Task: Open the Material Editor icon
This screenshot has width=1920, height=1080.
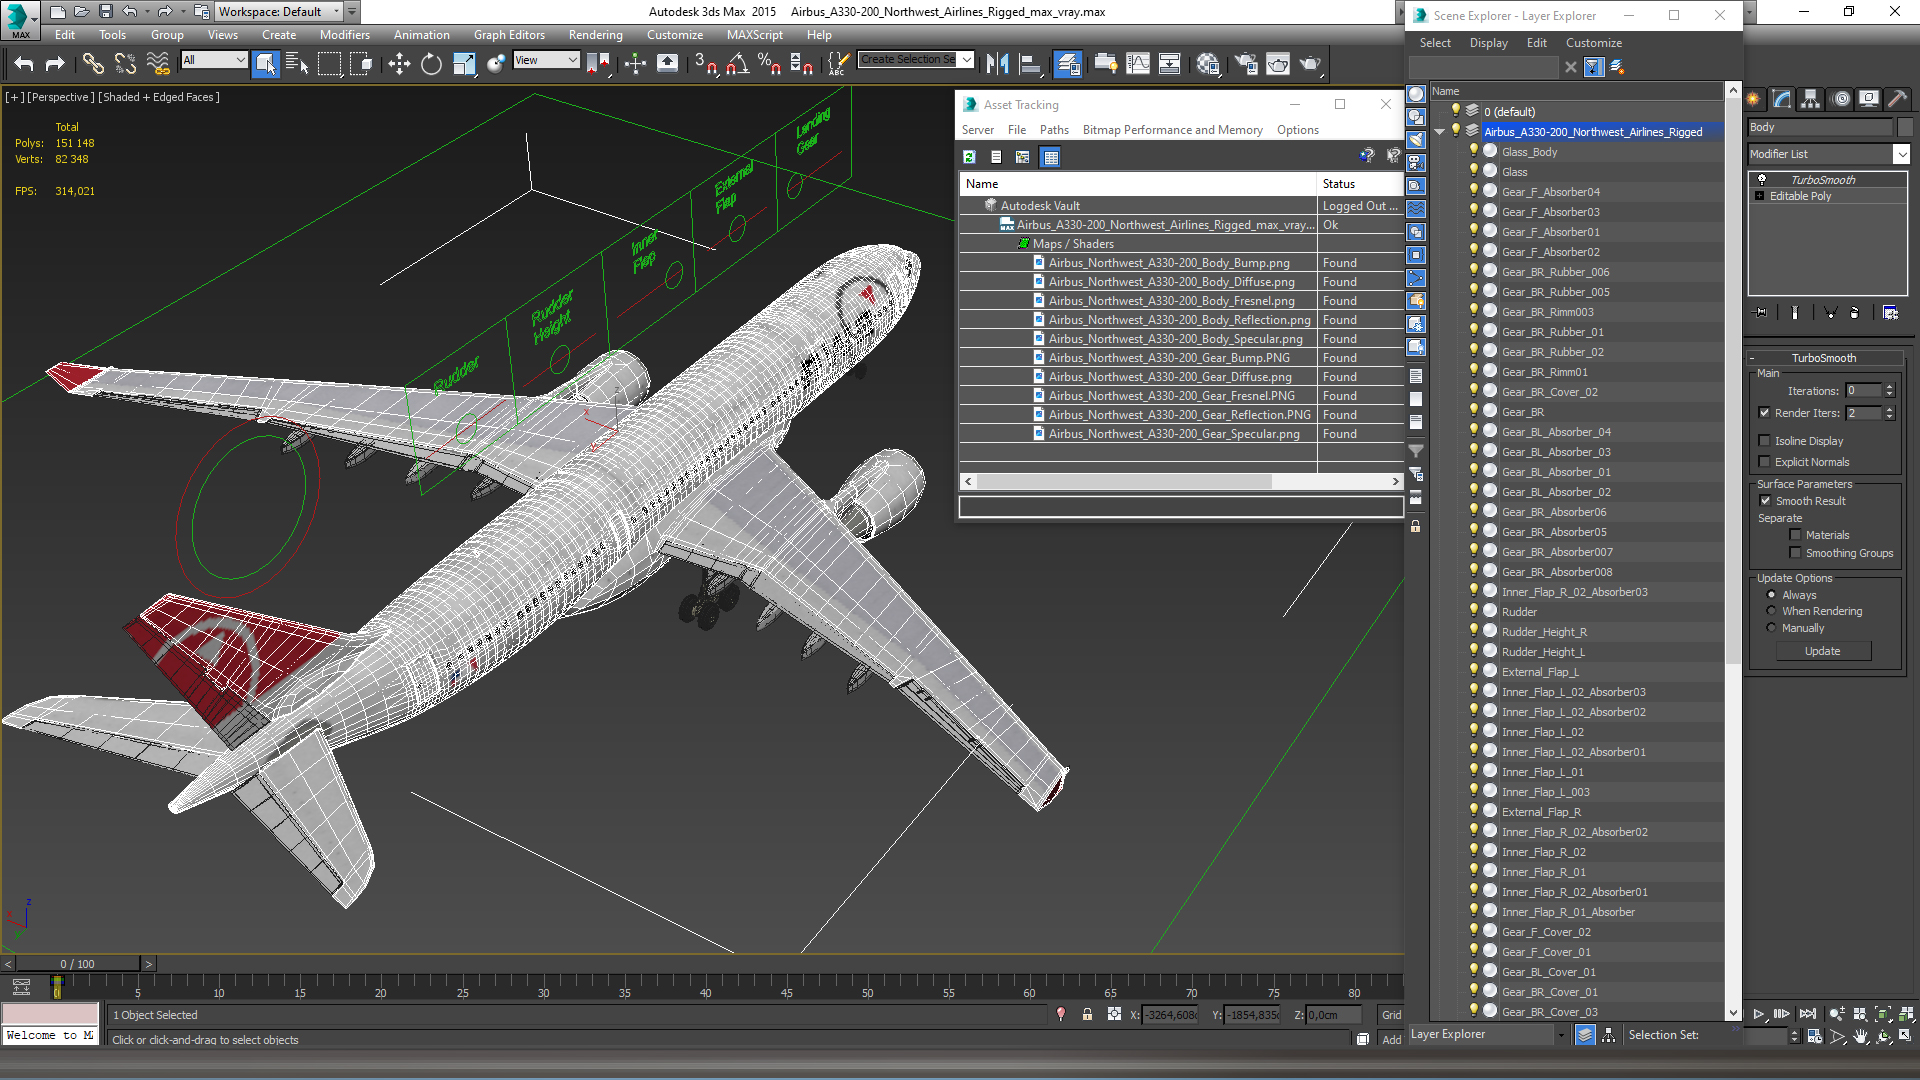Action: pyautogui.click(x=1208, y=64)
